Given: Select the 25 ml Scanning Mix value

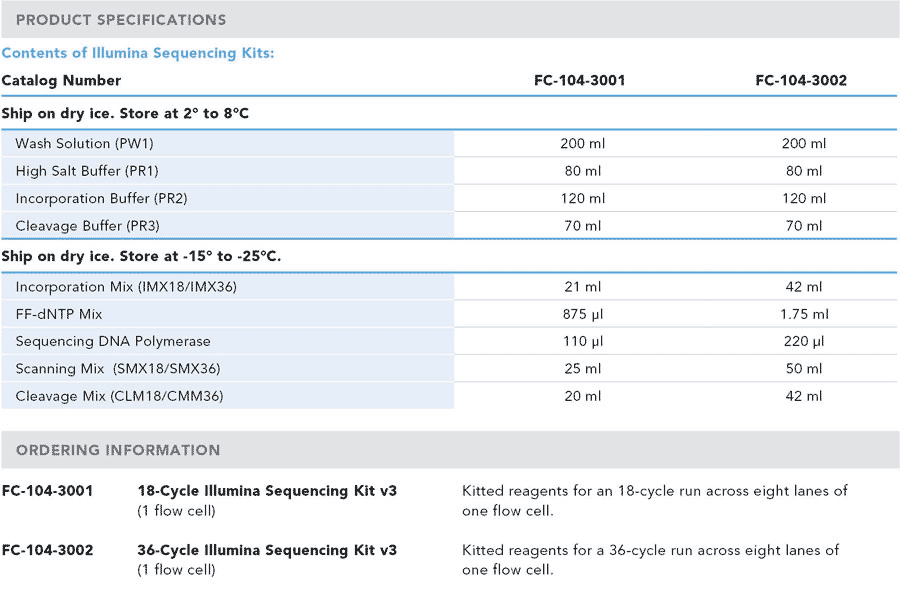Looking at the screenshot, I should pyautogui.click(x=583, y=369).
